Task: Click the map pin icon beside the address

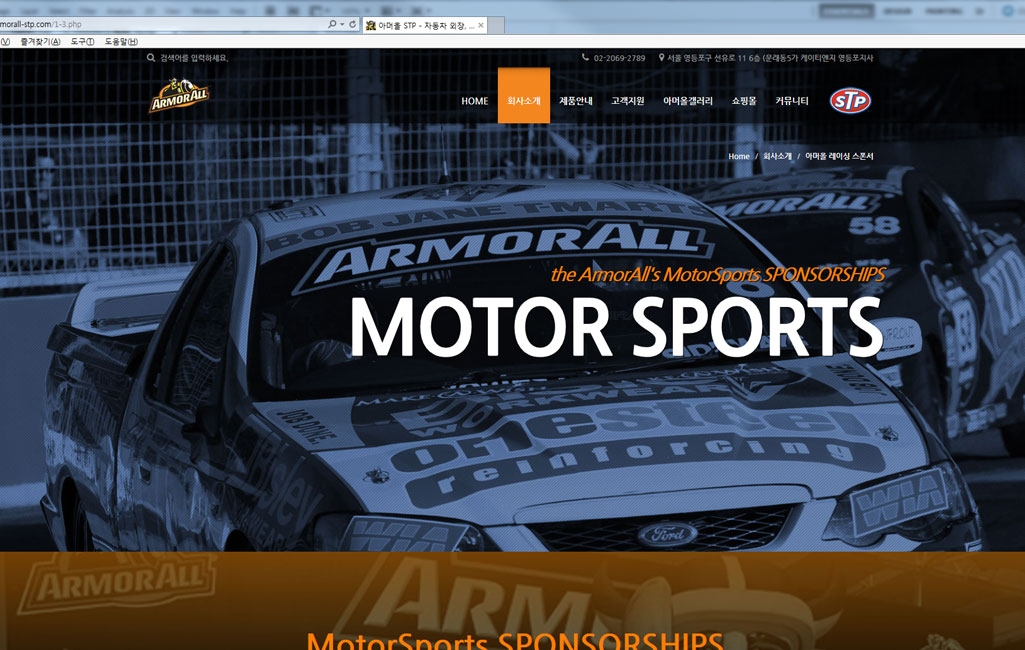Action: [x=662, y=58]
